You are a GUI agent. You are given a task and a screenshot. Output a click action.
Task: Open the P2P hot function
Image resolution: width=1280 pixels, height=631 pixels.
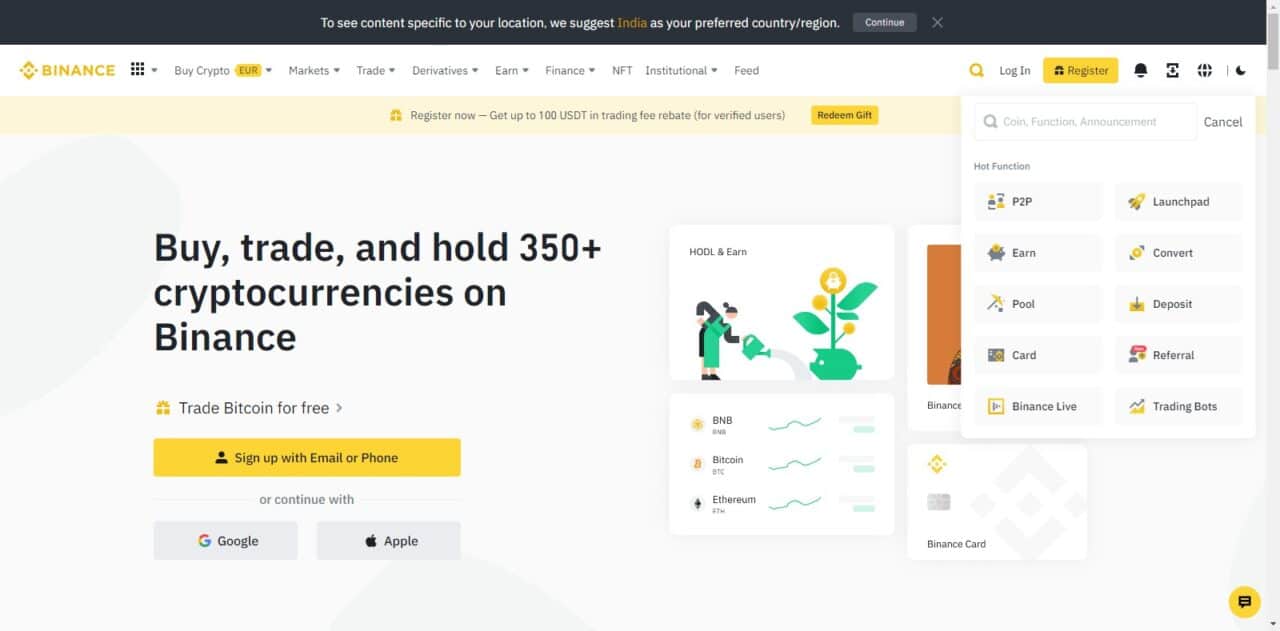click(1038, 201)
